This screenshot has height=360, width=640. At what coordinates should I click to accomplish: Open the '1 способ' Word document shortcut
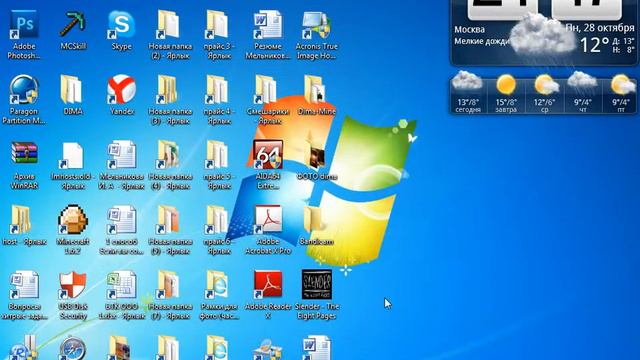[121, 230]
